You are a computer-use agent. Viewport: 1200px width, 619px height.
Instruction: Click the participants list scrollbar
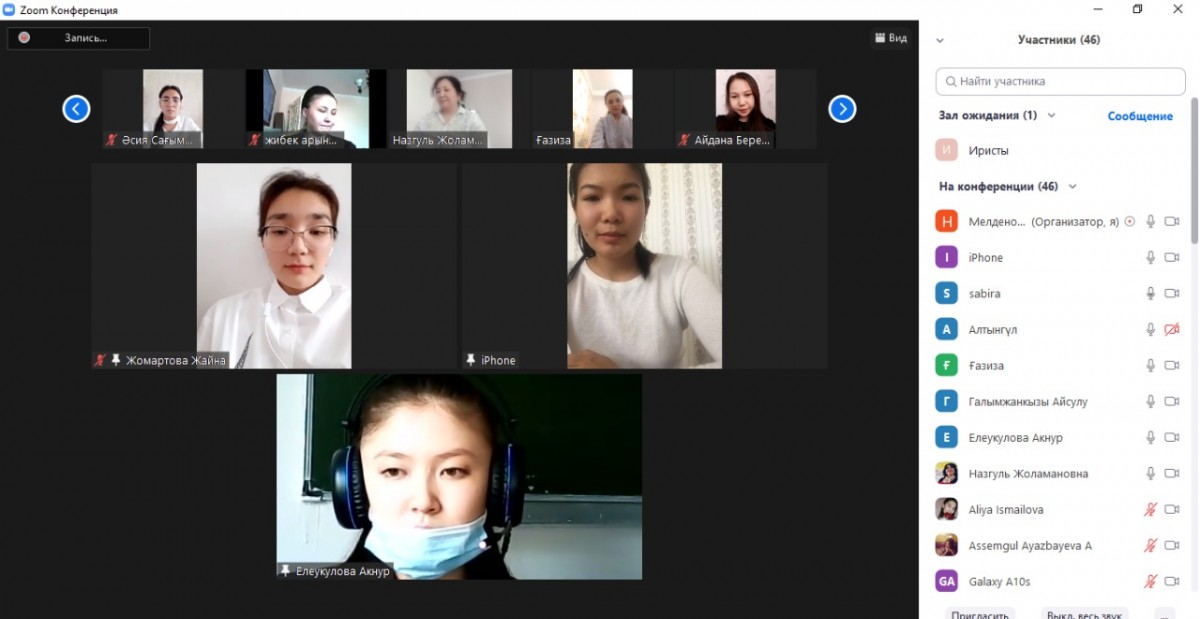pyautogui.click(x=1194, y=170)
